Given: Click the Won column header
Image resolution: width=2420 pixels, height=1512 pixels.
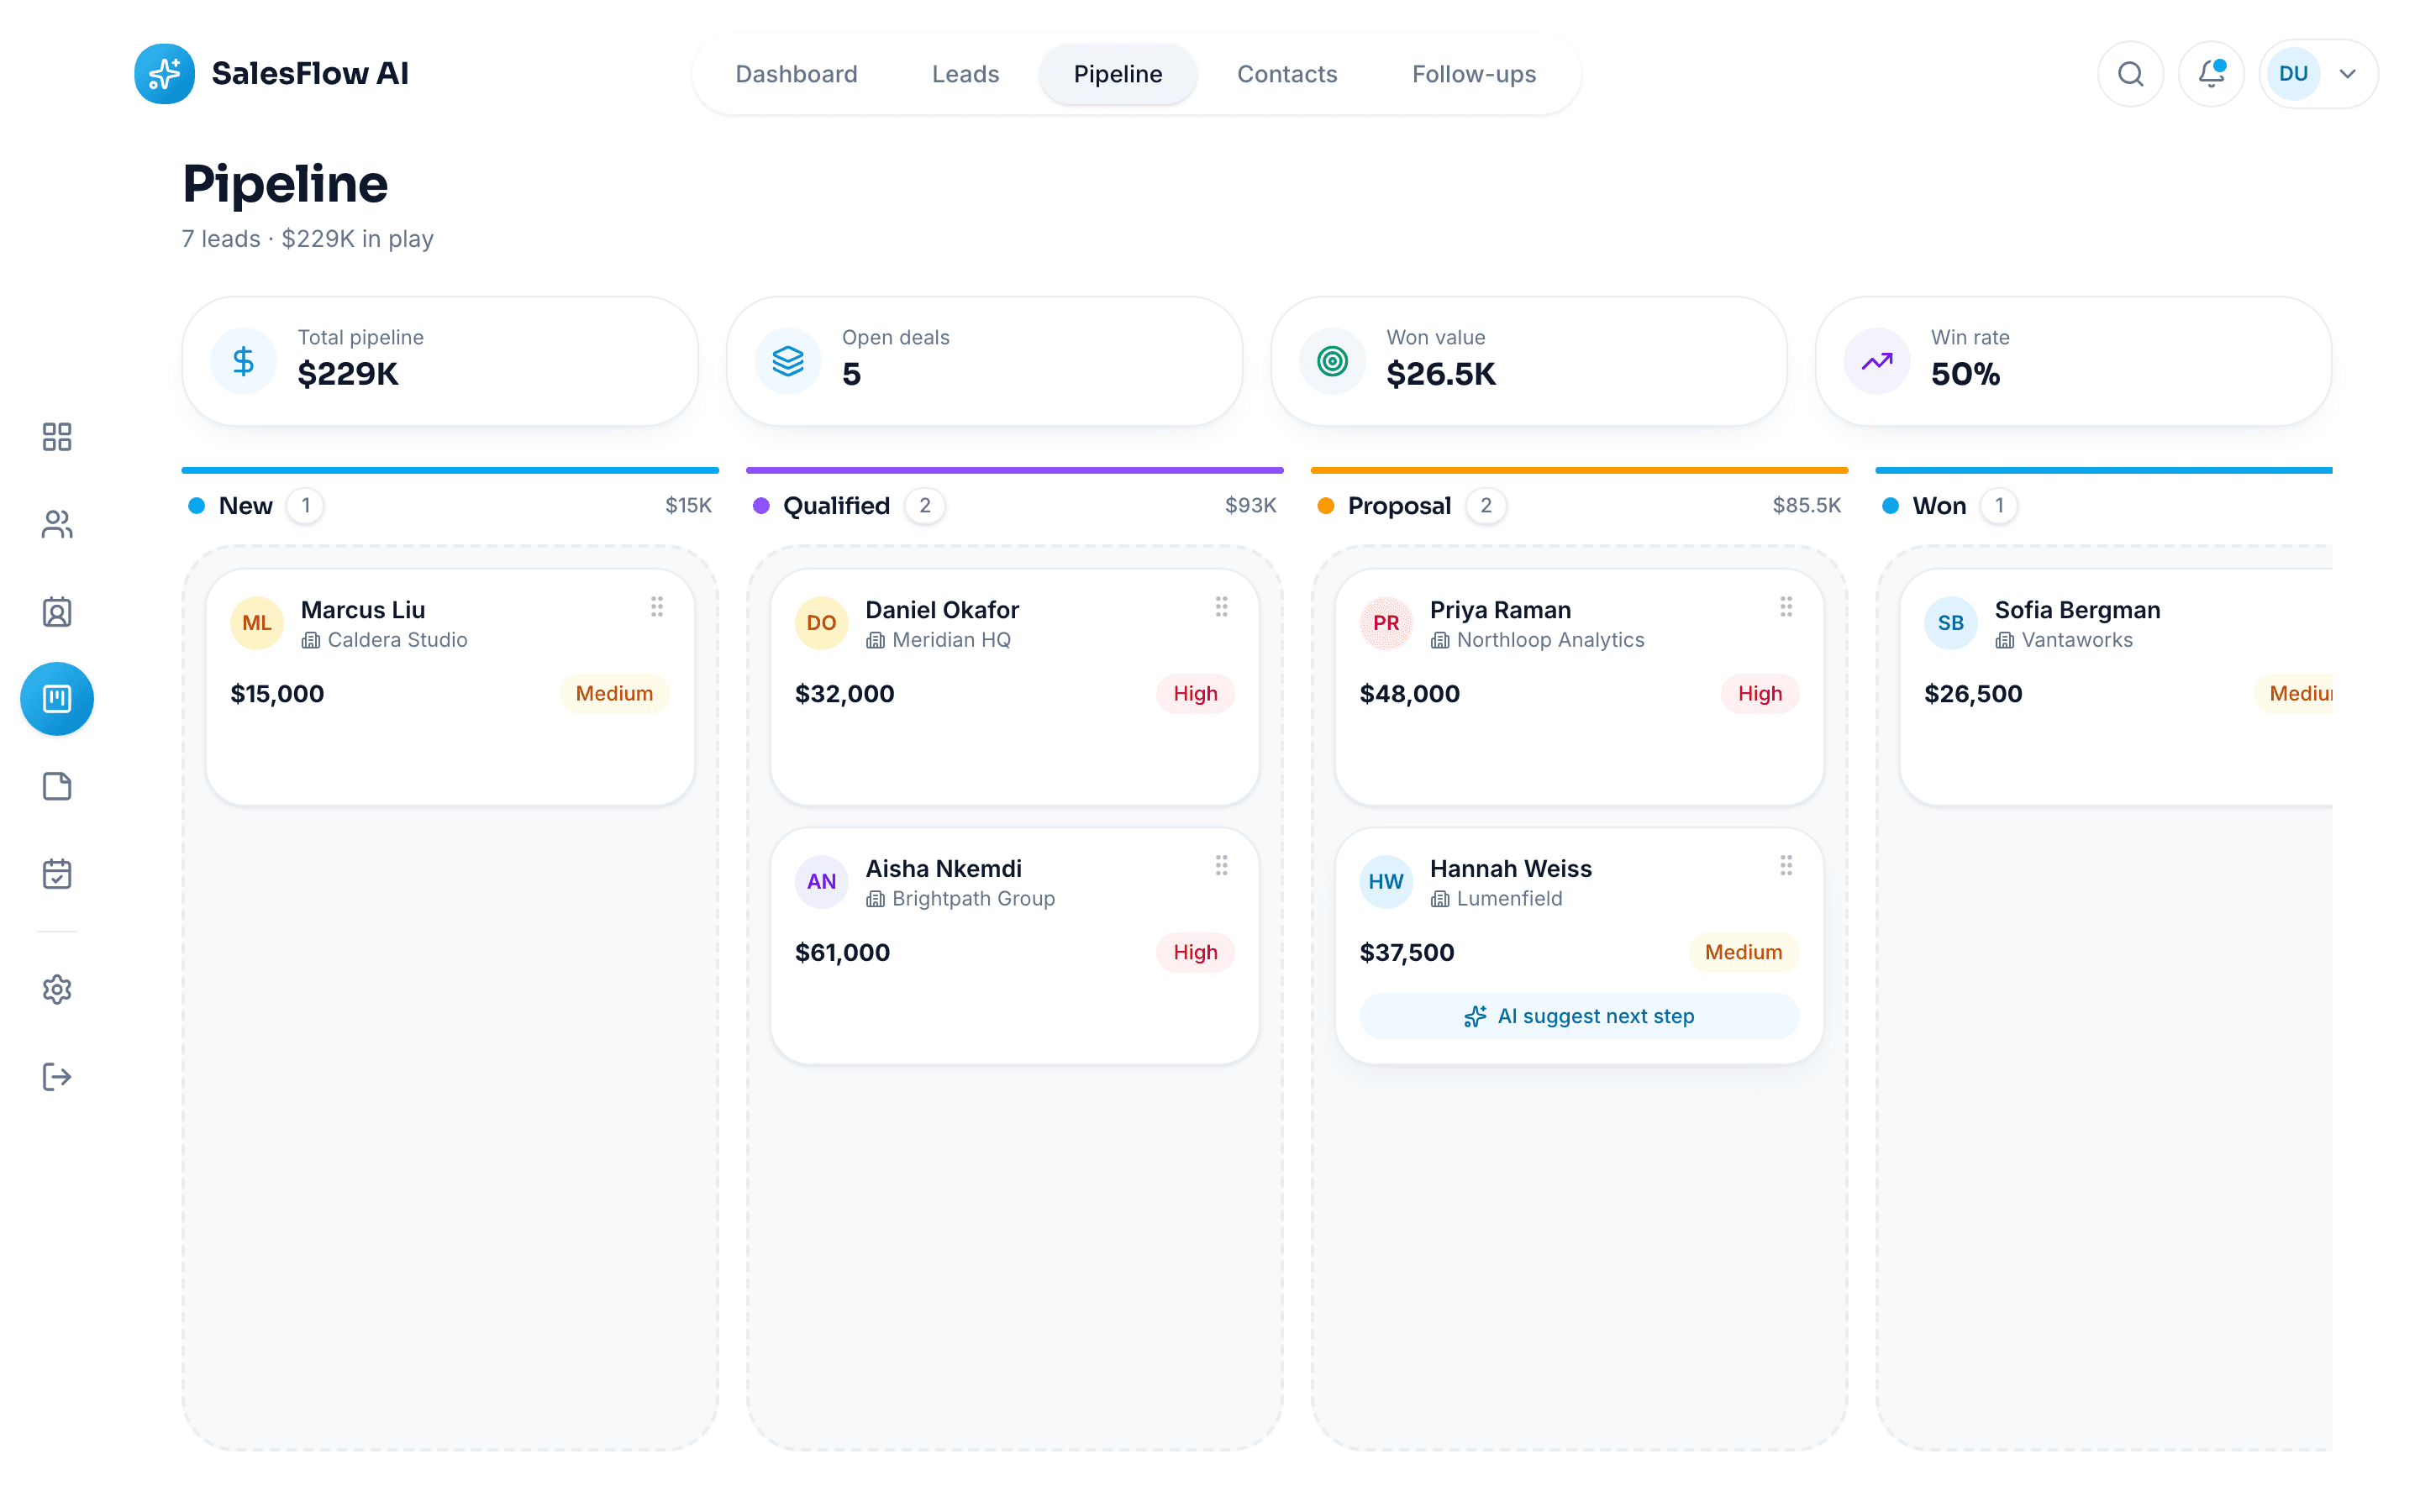Looking at the screenshot, I should point(1939,506).
